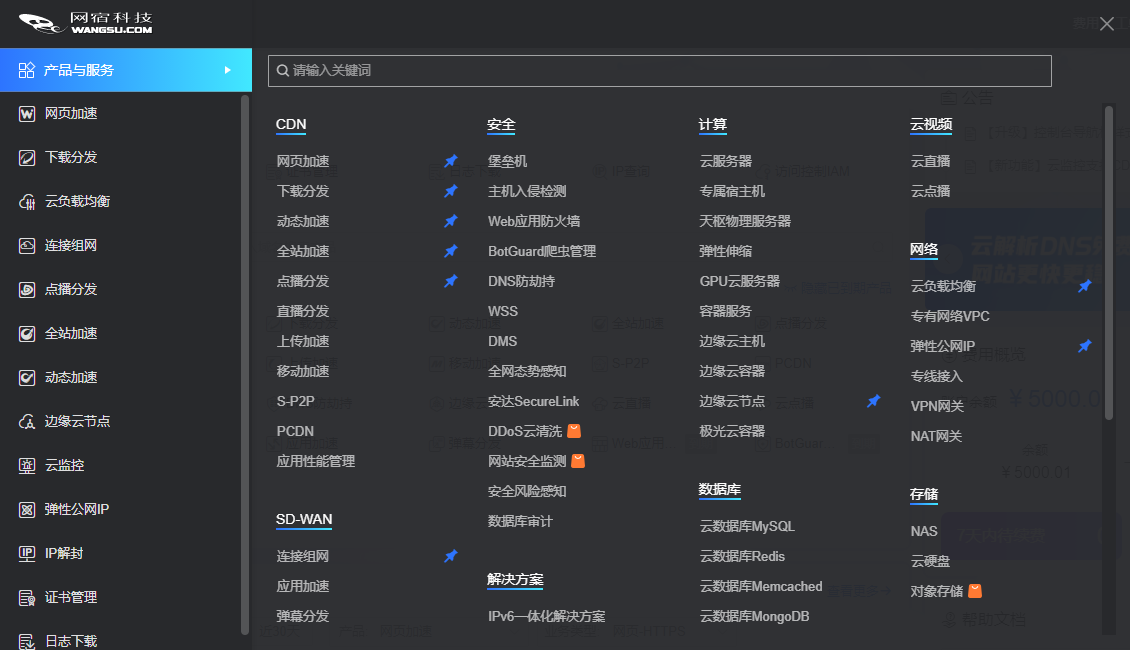Screen dimensions: 1130x650
Task: Select the 云负载均衡 sidebar icon
Action: click(27, 202)
